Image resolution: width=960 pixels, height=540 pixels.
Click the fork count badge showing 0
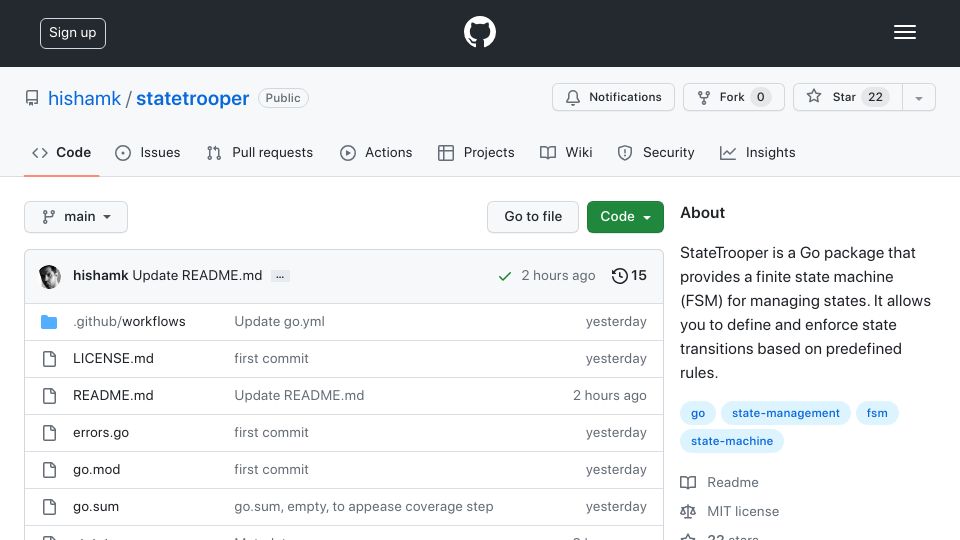click(x=760, y=97)
